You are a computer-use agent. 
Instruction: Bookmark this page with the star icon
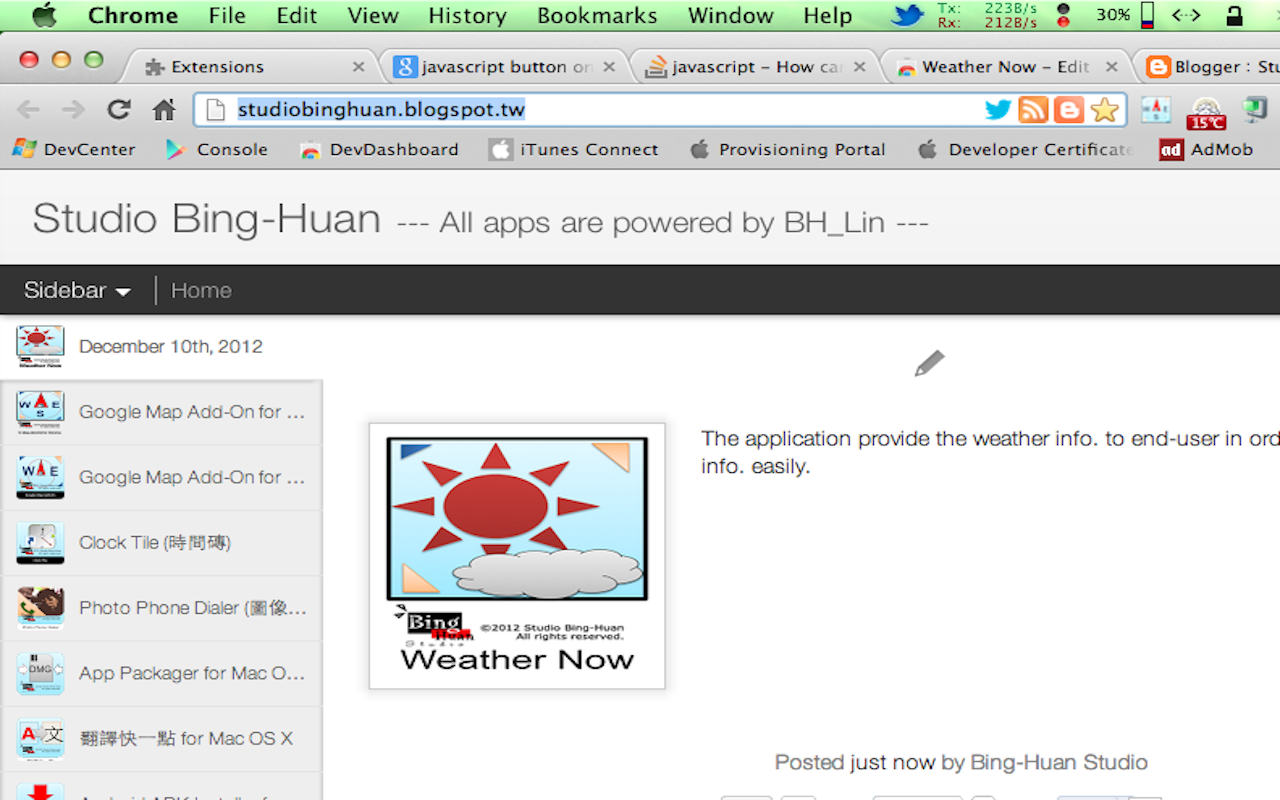pyautogui.click(x=1104, y=109)
